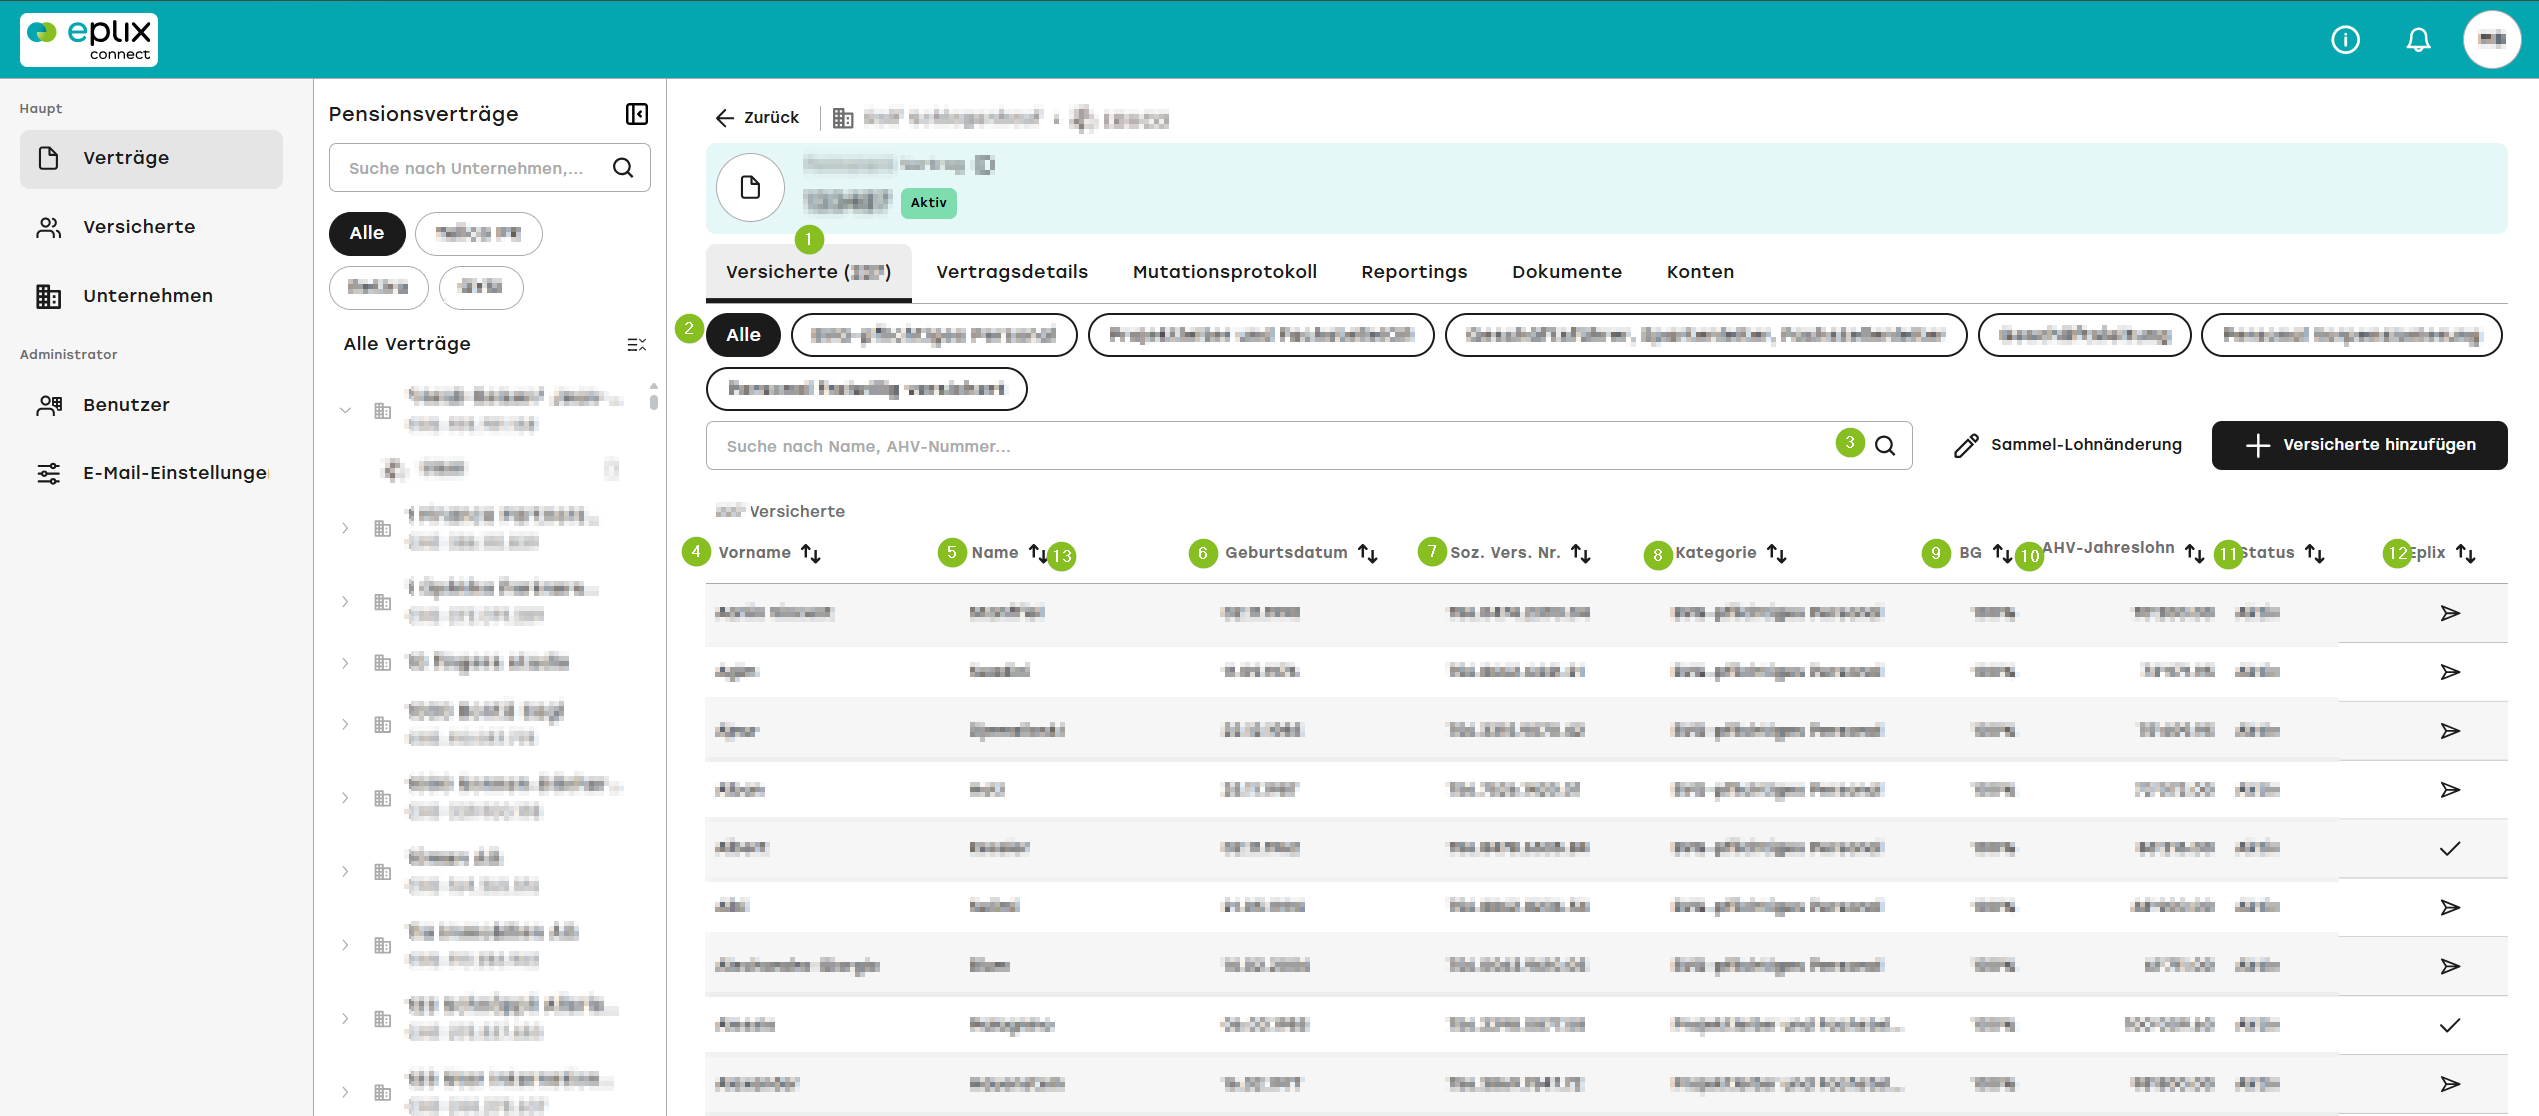
Task: Sort the table by Eplix column
Action: click(x=2466, y=553)
